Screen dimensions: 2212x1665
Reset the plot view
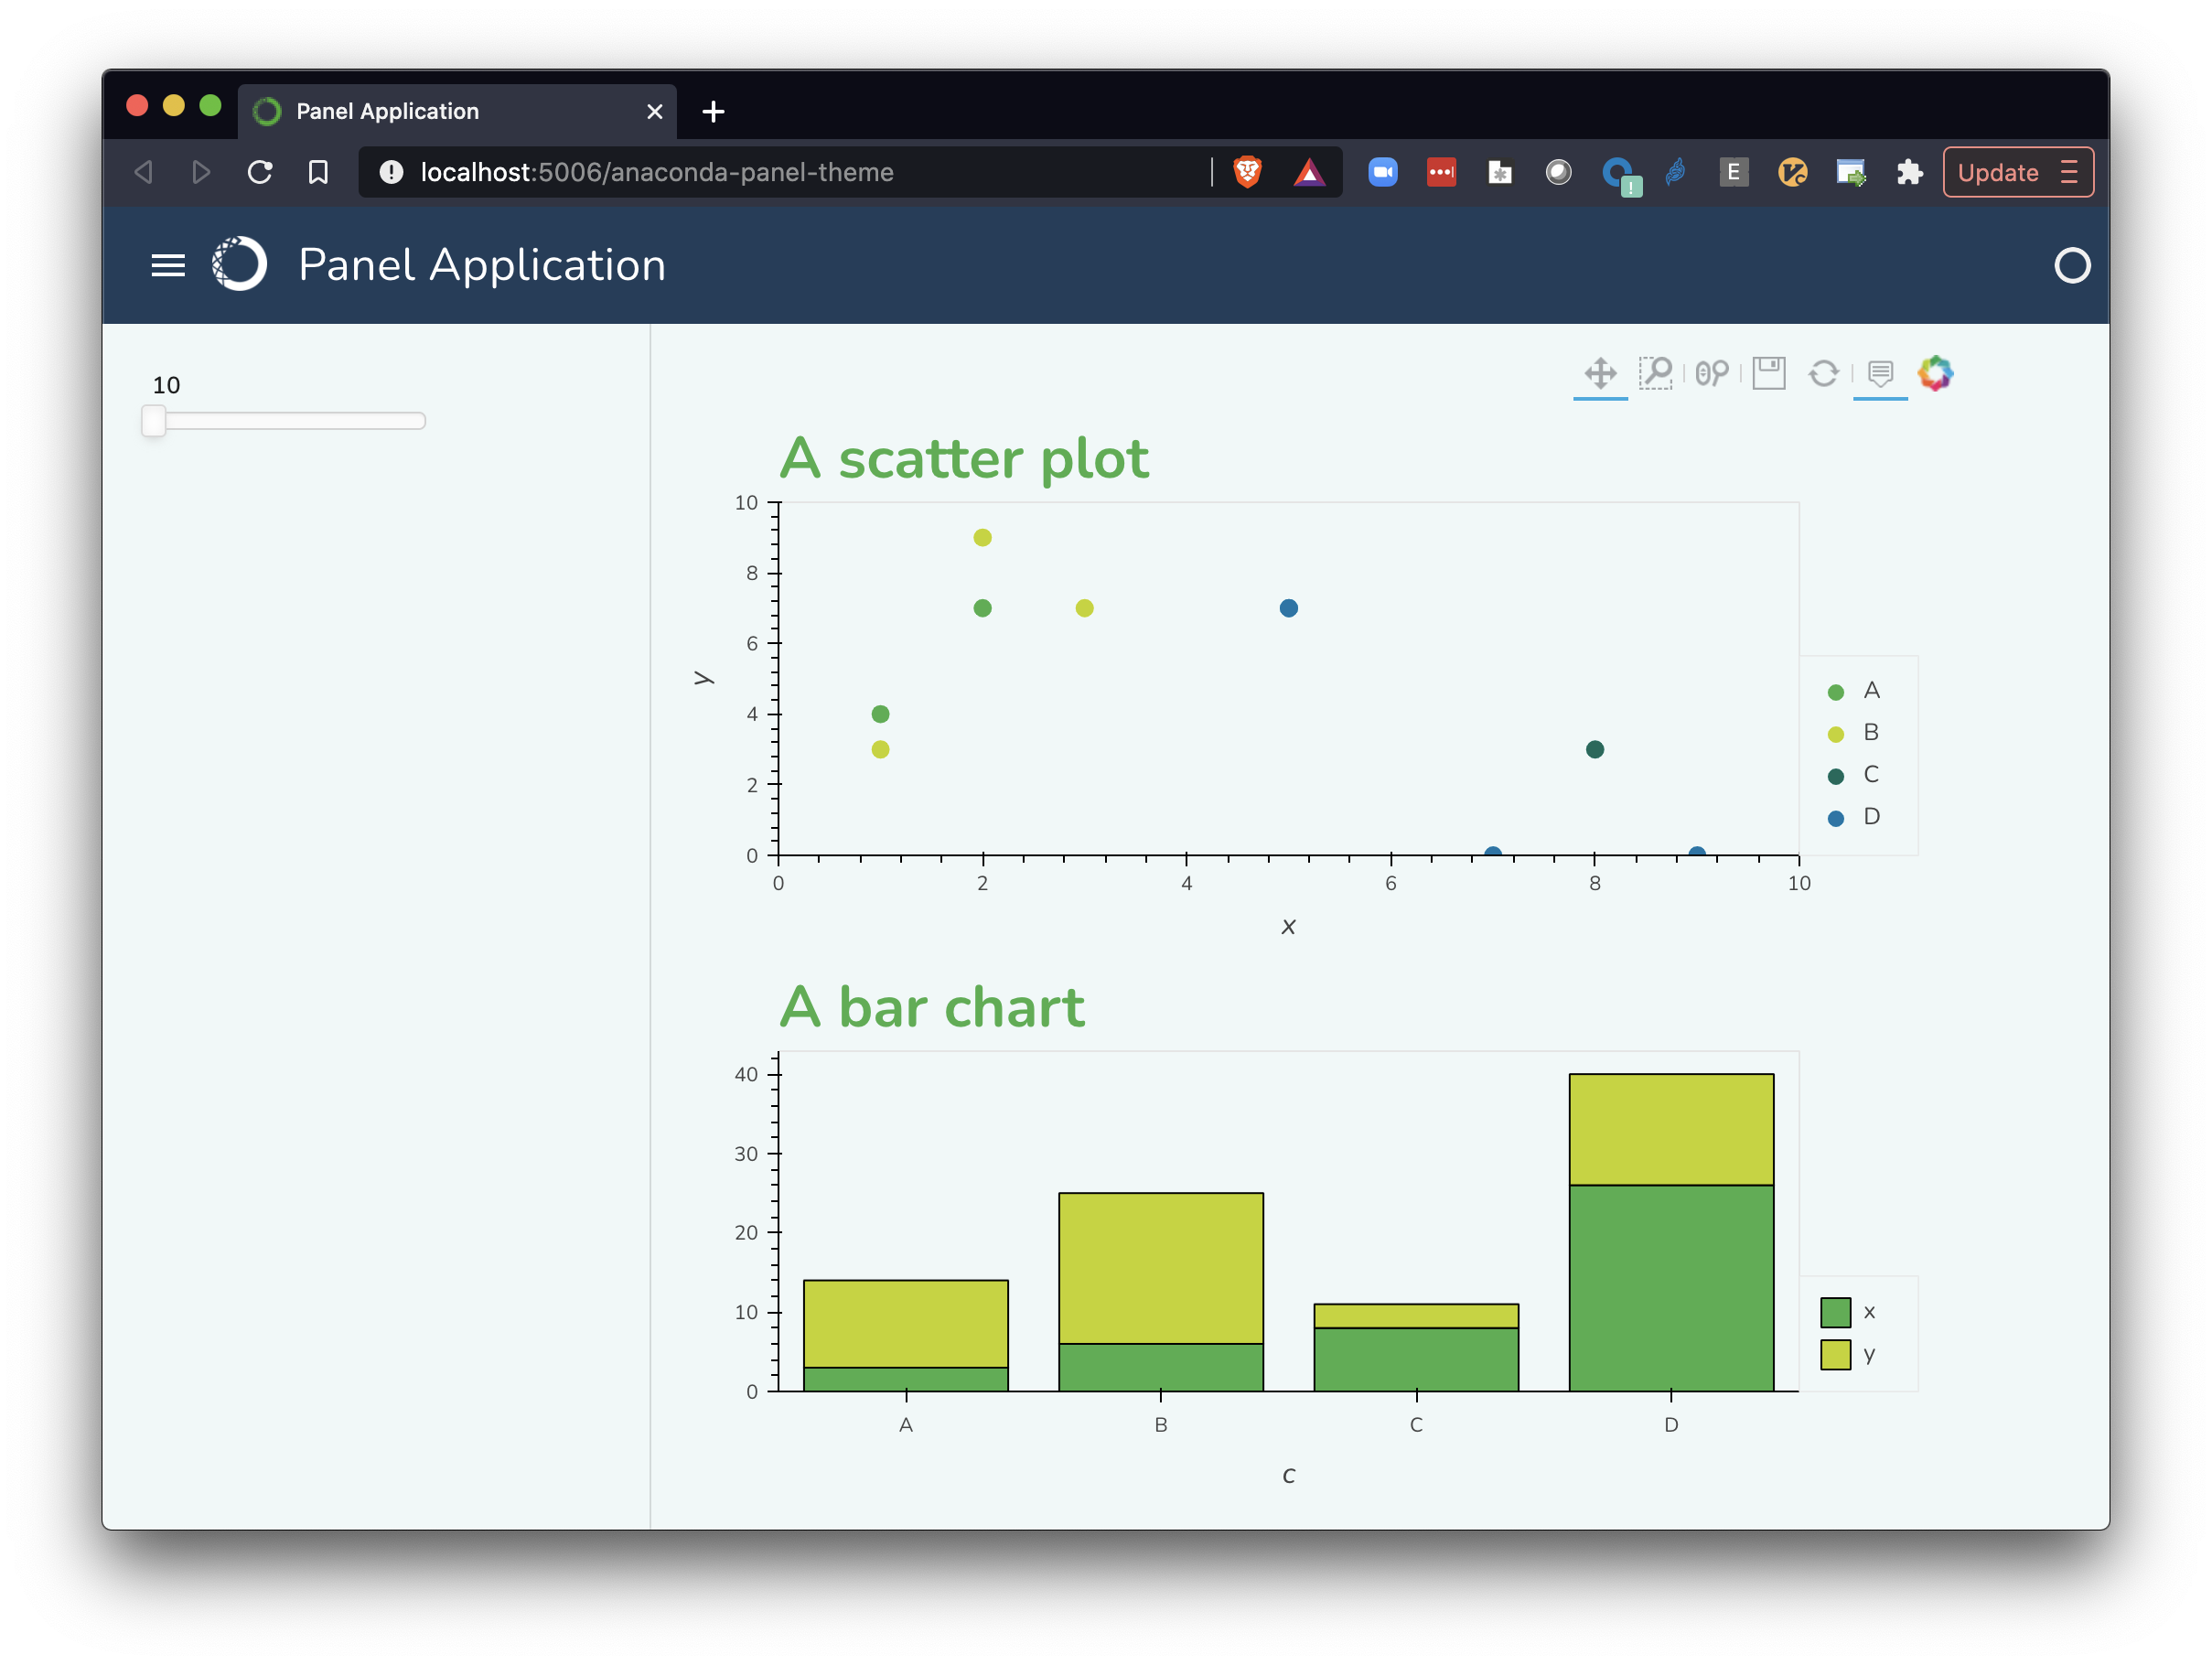[1824, 373]
